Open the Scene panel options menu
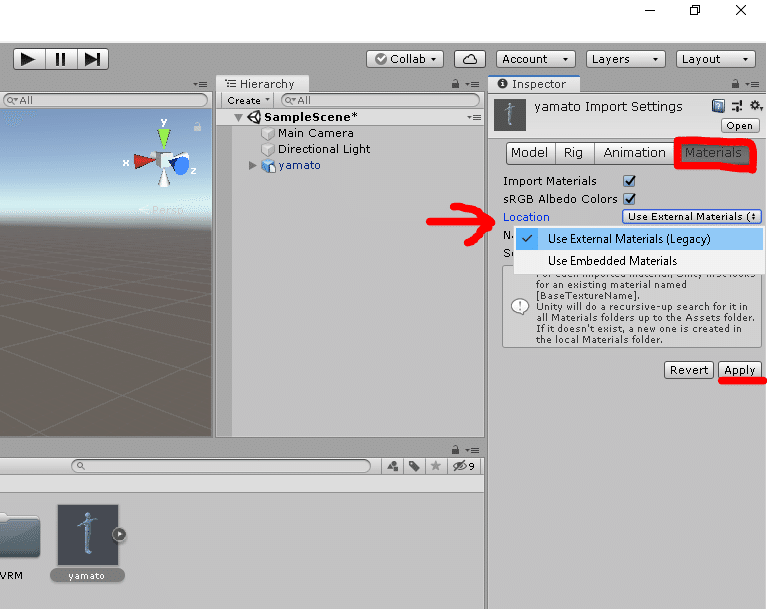Image resolution: width=767 pixels, height=609 pixels. pyautogui.click(x=201, y=85)
